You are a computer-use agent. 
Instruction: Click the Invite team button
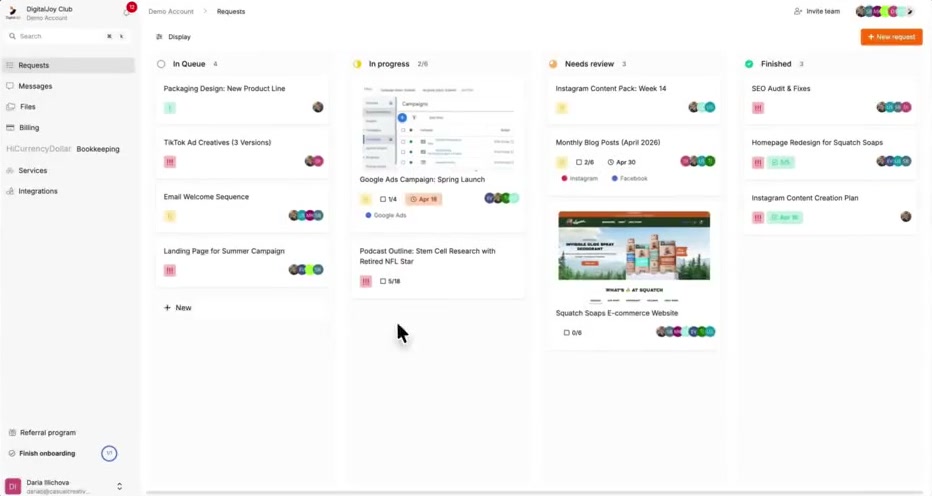pyautogui.click(x=817, y=11)
